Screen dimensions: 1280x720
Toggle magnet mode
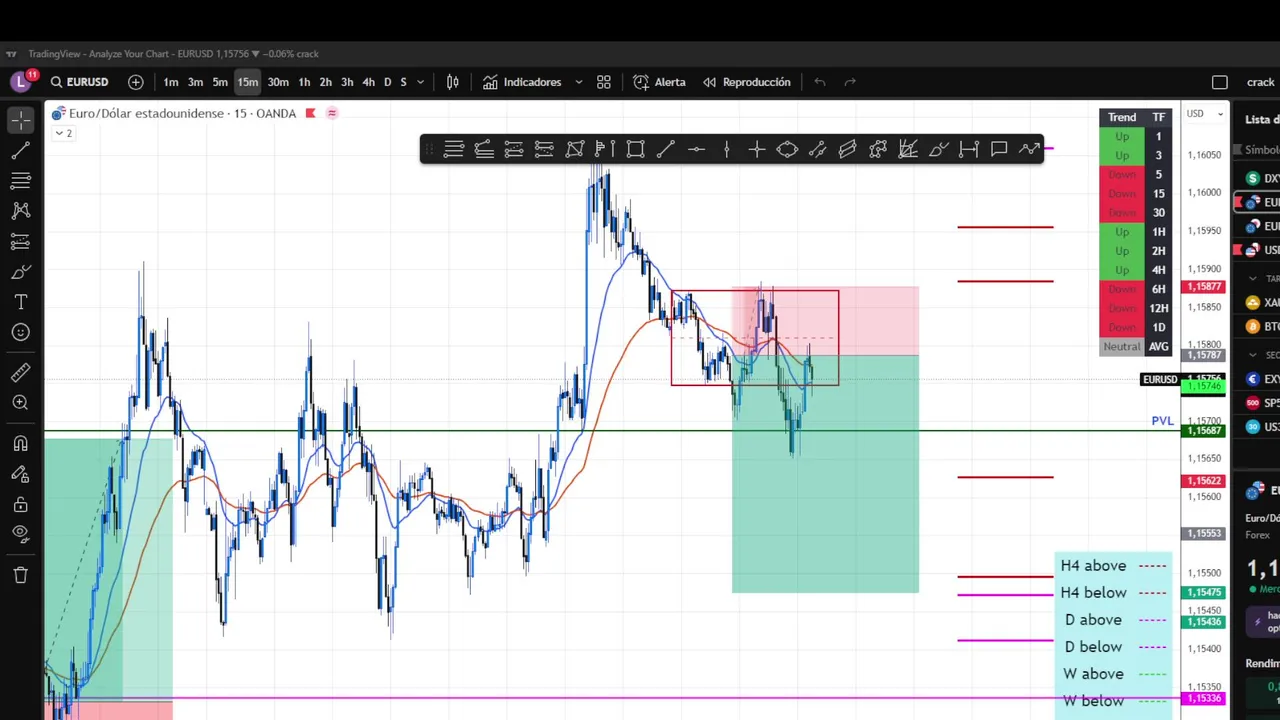coord(20,444)
